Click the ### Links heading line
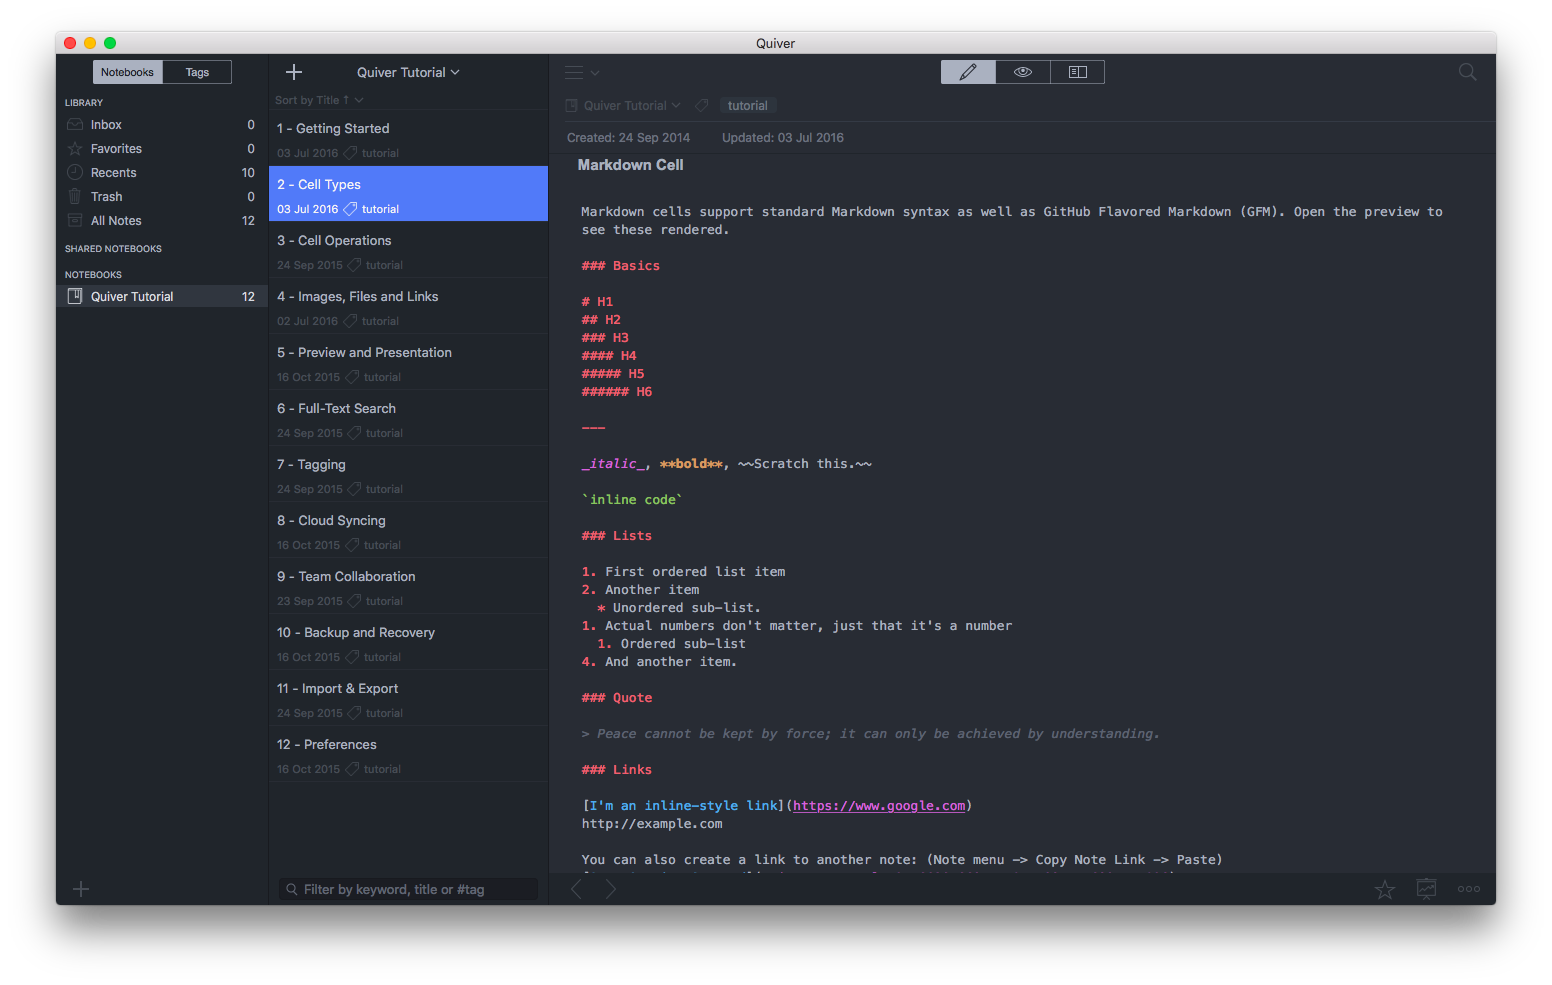Screen dimensions: 1552x985 click(616, 770)
